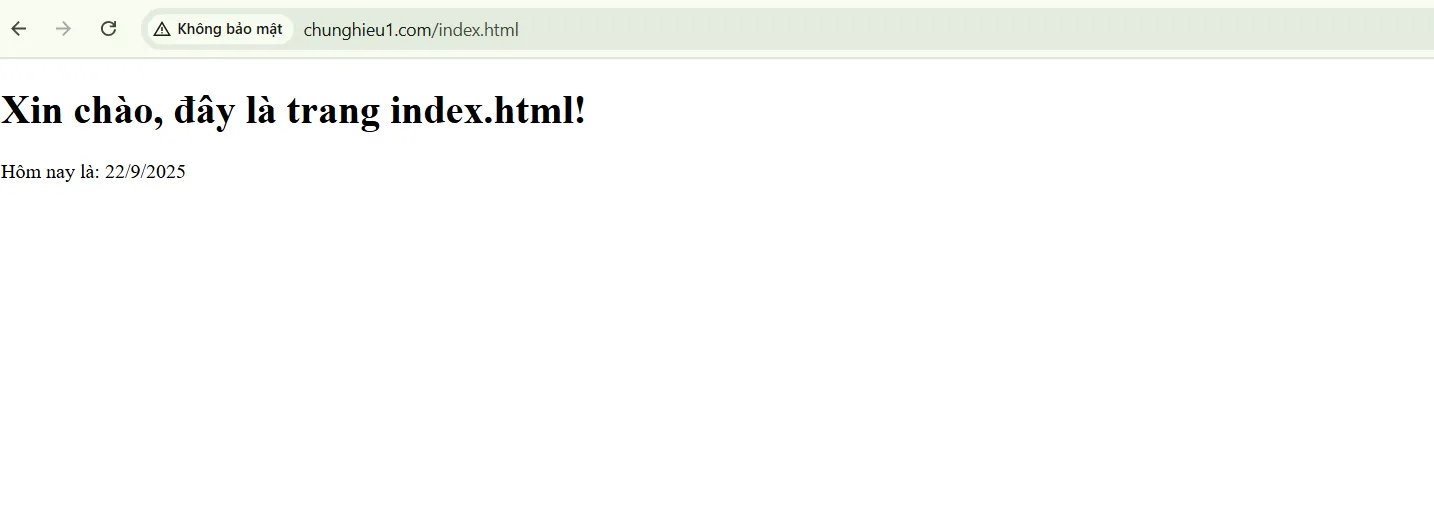Click the "chunghieu1.com" domain in the URL

367,30
